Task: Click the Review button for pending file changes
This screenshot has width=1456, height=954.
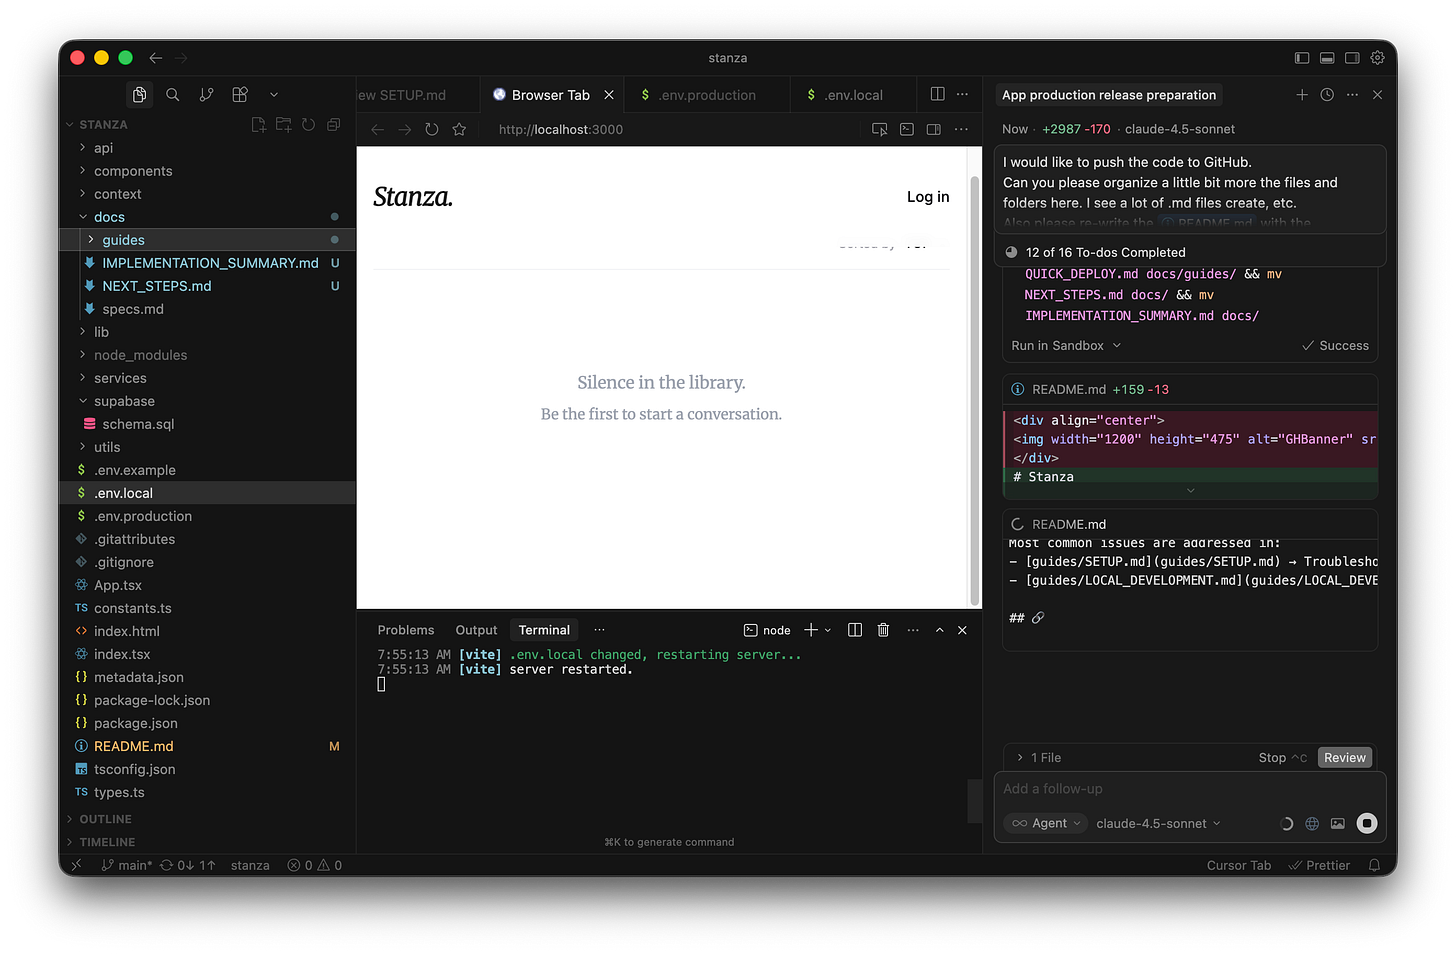Action: 1344,757
